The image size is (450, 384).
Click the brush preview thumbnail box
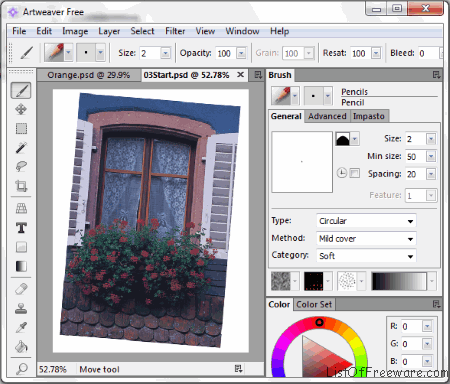click(x=302, y=162)
